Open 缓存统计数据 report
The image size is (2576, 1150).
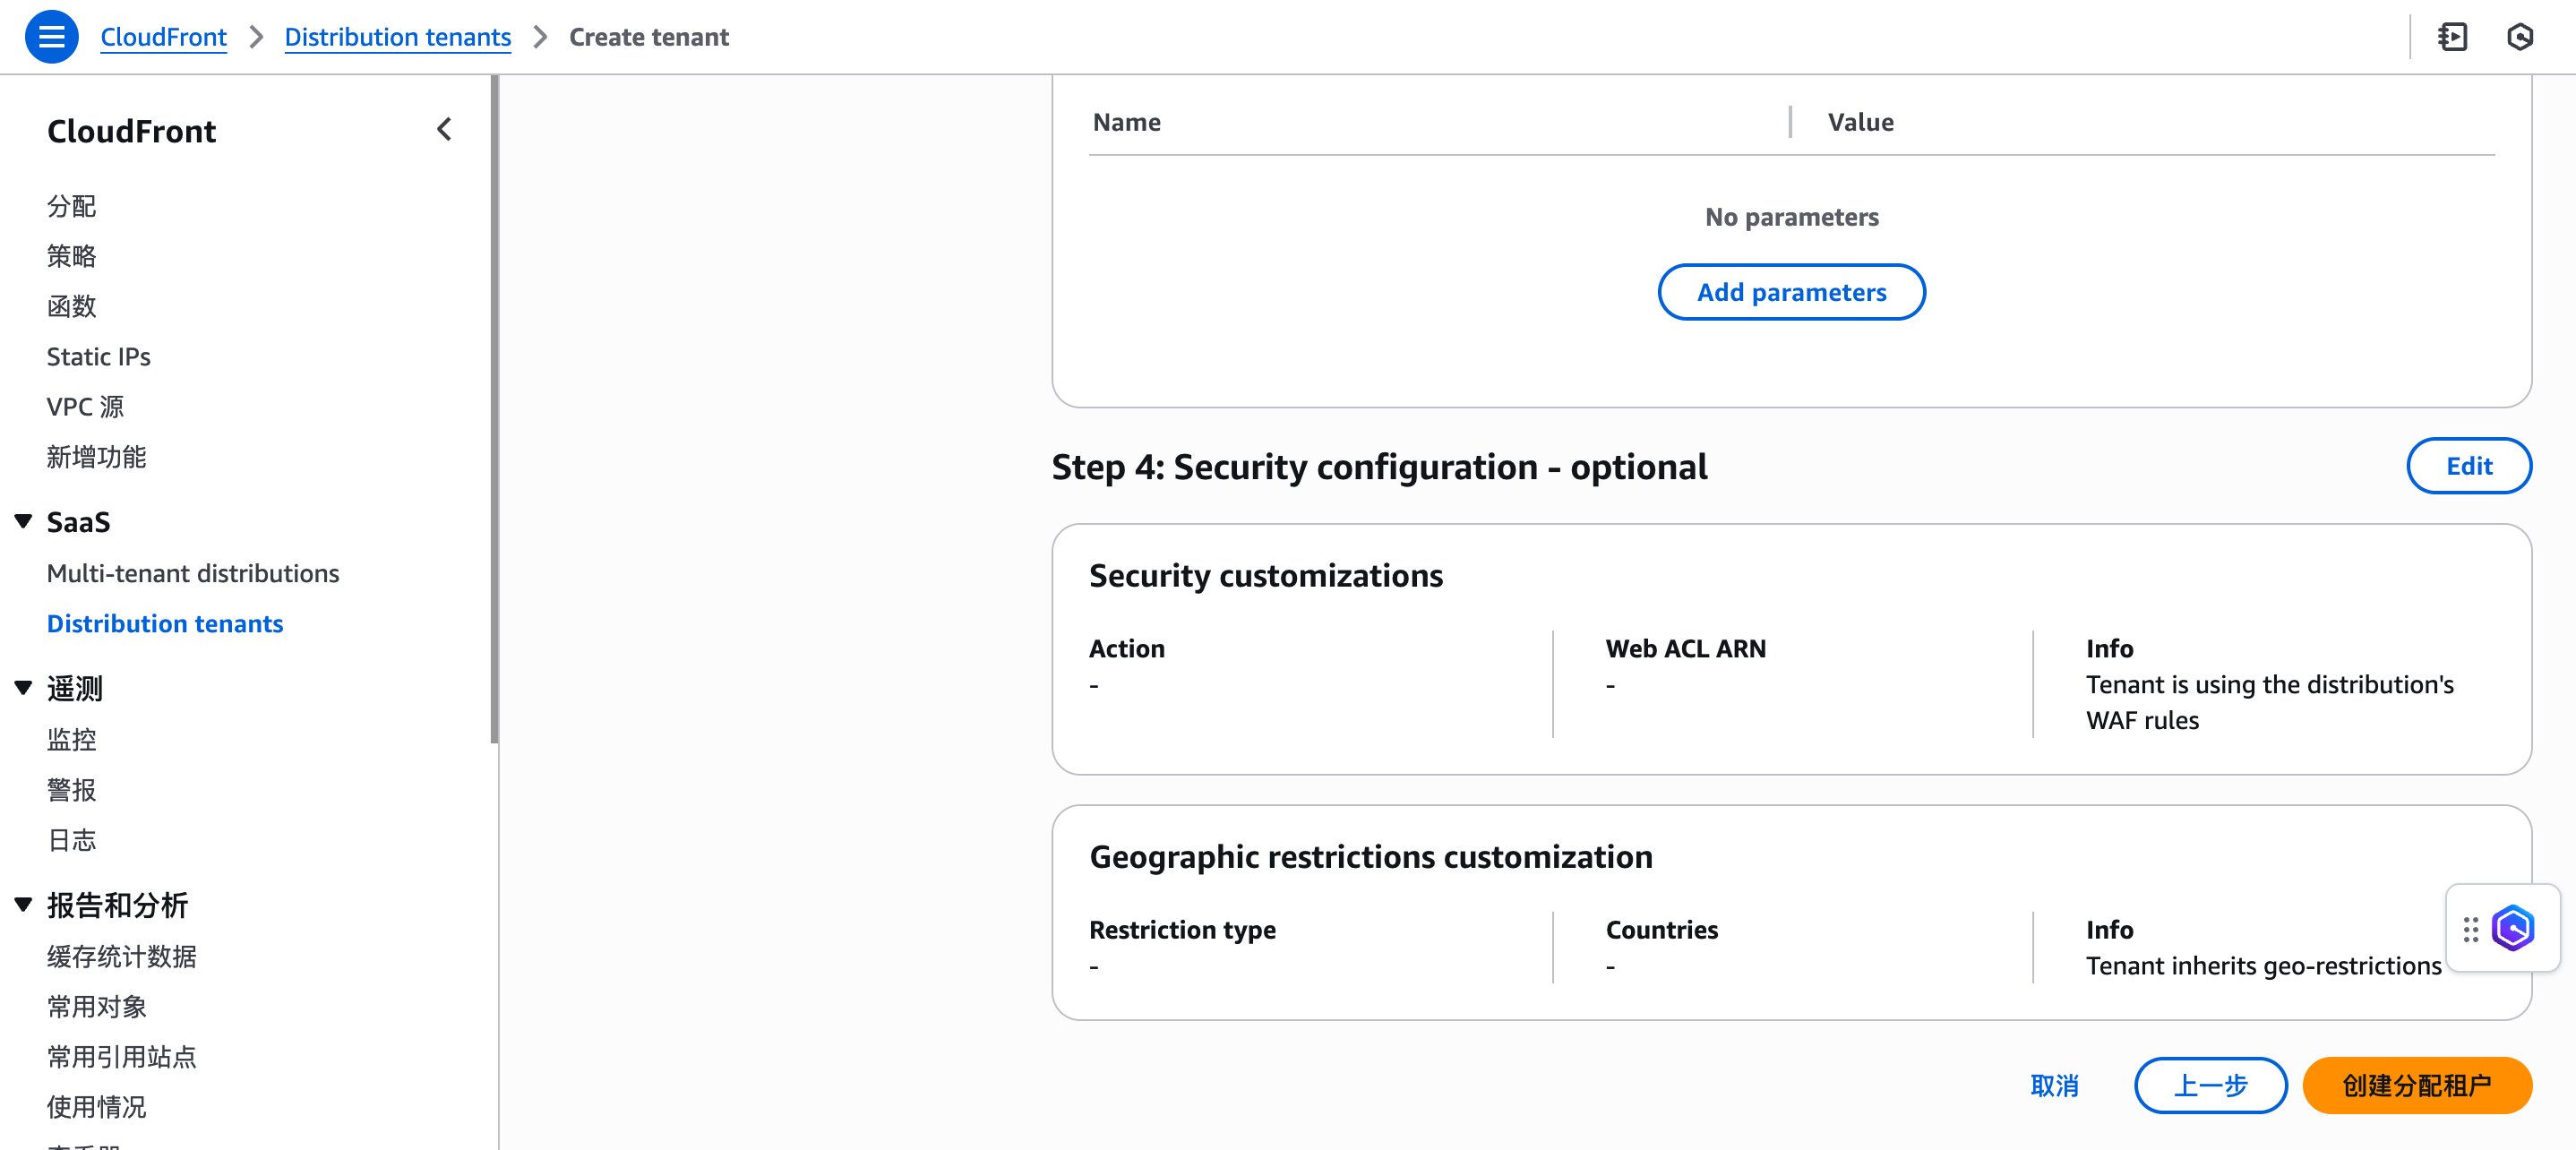click(x=122, y=957)
